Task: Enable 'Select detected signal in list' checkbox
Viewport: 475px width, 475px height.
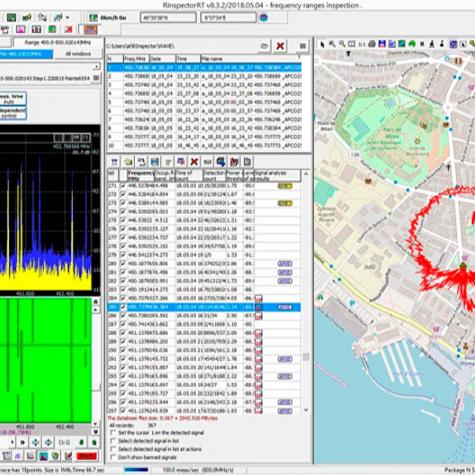Action: 113,441
